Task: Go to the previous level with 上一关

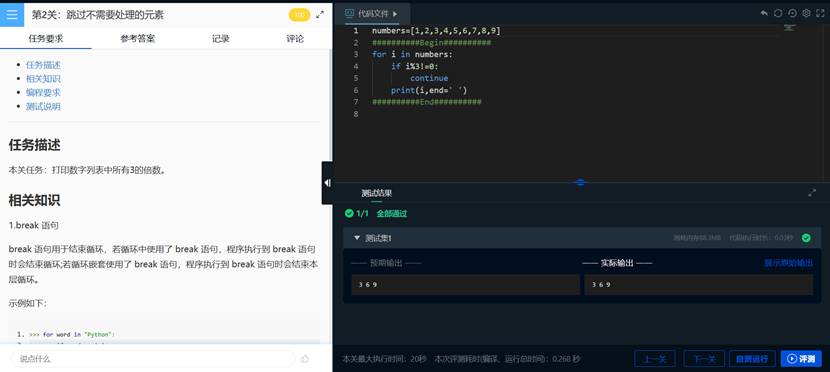Action: click(x=654, y=359)
